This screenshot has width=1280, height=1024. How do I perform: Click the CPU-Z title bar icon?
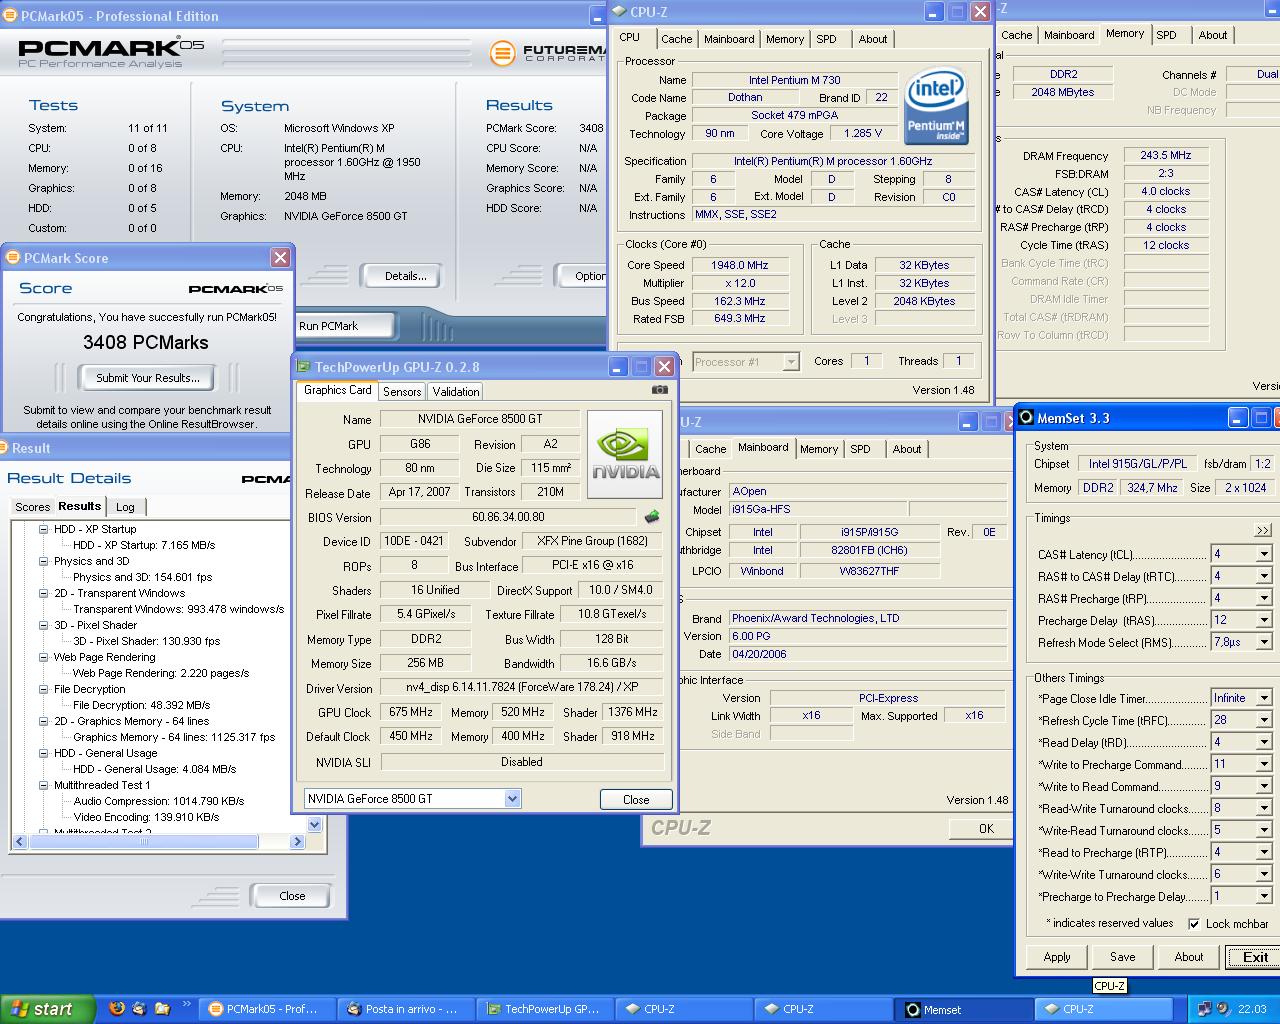617,12
